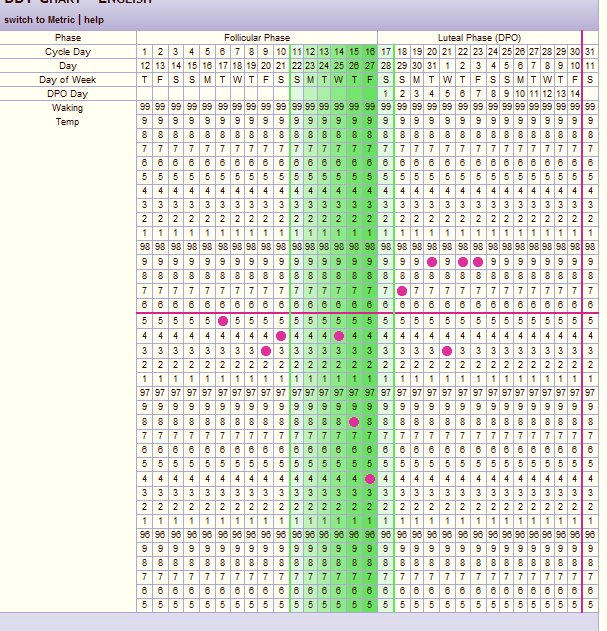Click DPO Day cell '14'
Image resolution: width=607 pixels, height=631 pixels.
click(x=575, y=94)
